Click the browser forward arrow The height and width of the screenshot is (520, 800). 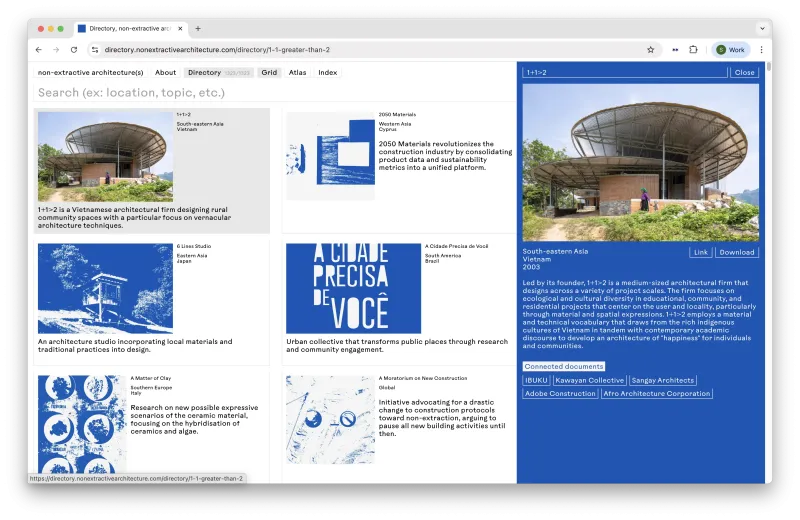(56, 49)
